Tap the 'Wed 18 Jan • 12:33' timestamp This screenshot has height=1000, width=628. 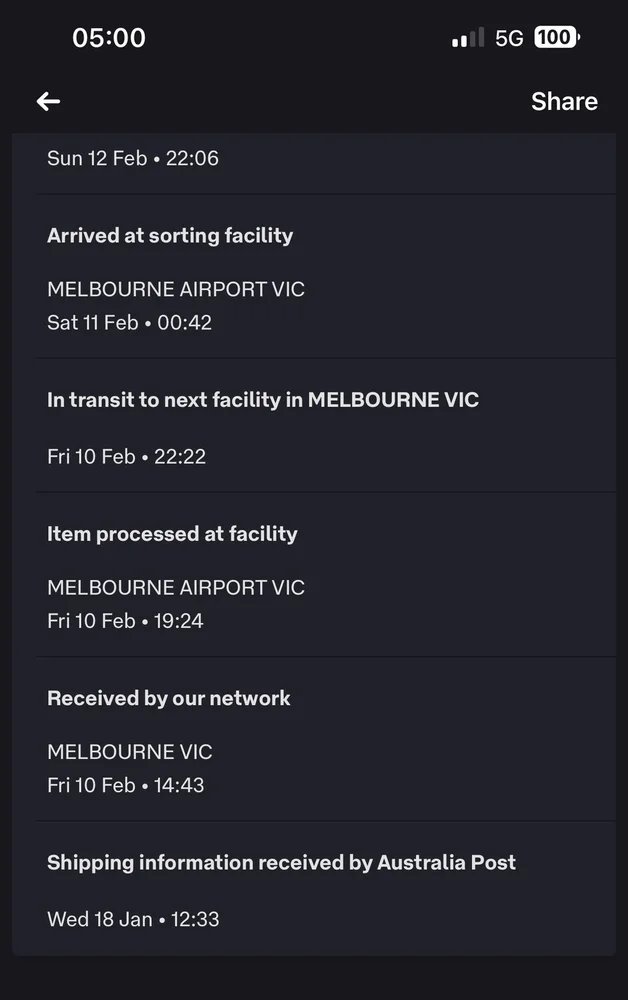[133, 919]
